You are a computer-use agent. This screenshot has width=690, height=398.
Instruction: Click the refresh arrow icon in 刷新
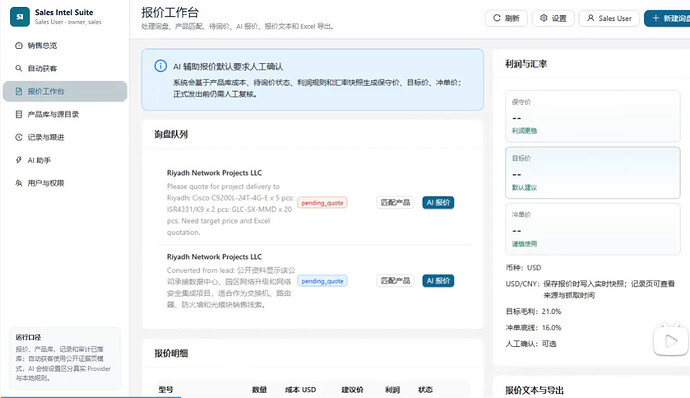pyautogui.click(x=497, y=18)
